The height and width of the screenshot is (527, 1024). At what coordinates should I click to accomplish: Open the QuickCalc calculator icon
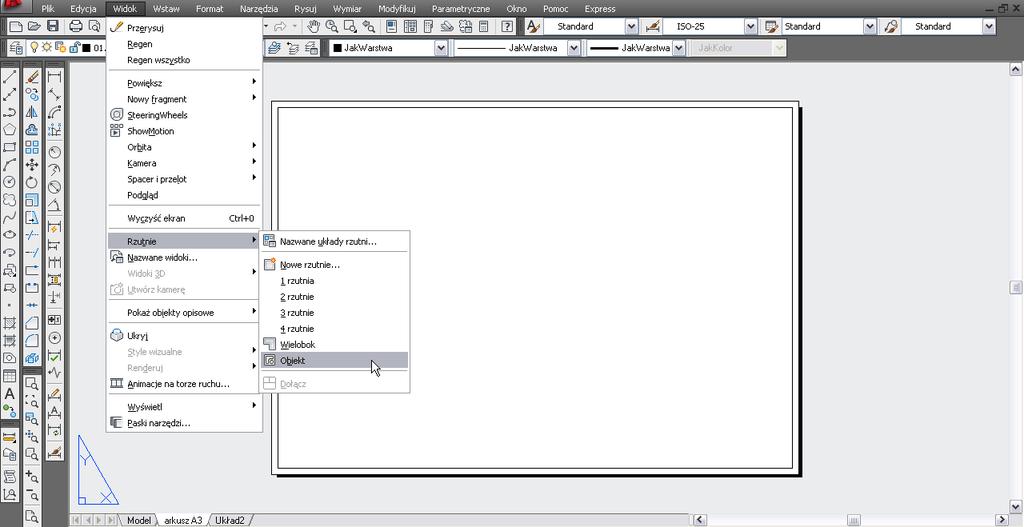(x=484, y=26)
